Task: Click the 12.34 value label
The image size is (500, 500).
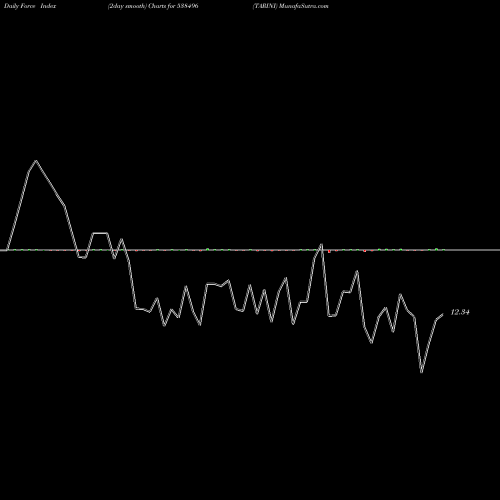Action: coord(460,312)
